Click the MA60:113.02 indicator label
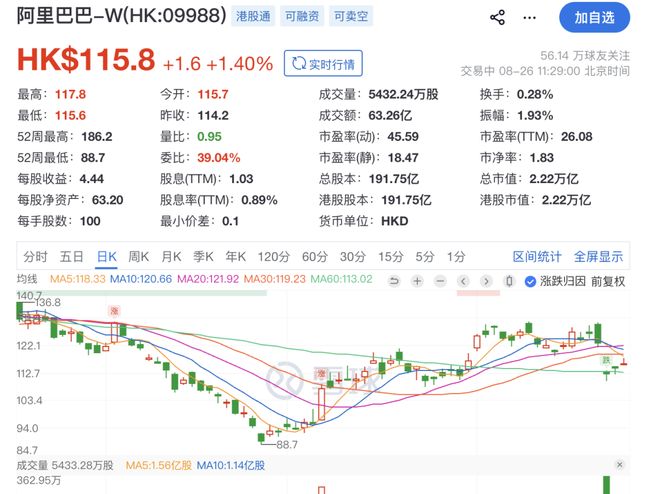 pyautogui.click(x=341, y=279)
